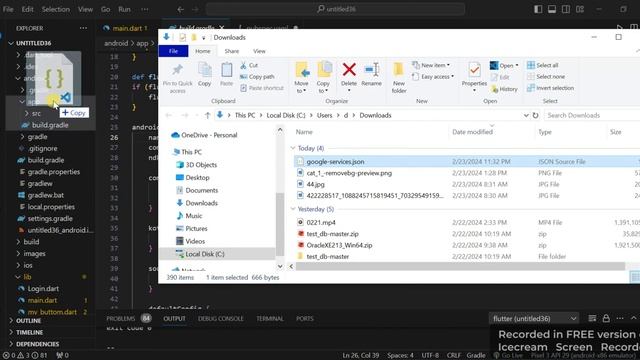Open OneDrive - Personal in navigation pane

coord(209,135)
